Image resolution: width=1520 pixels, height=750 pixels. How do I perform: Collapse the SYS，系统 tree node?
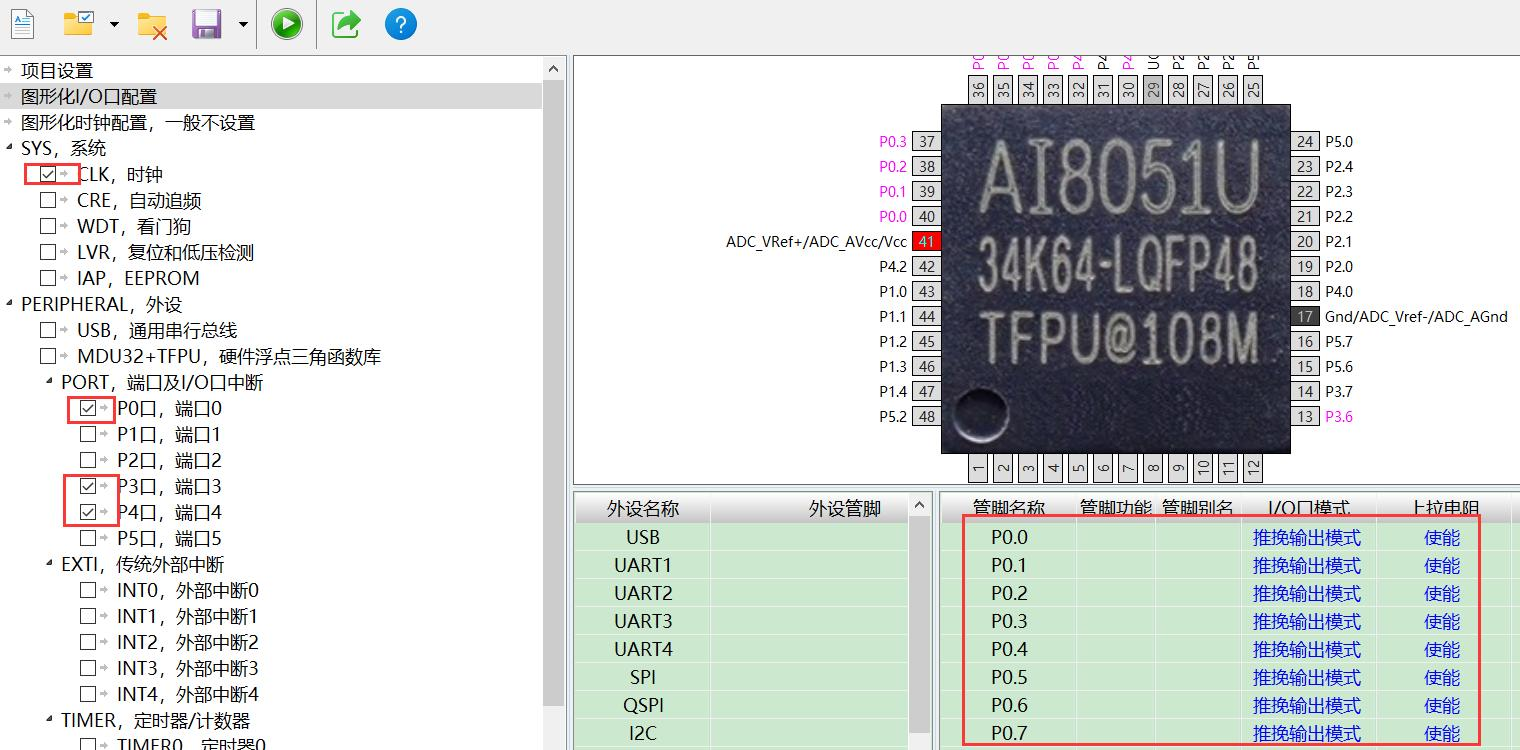(9, 149)
